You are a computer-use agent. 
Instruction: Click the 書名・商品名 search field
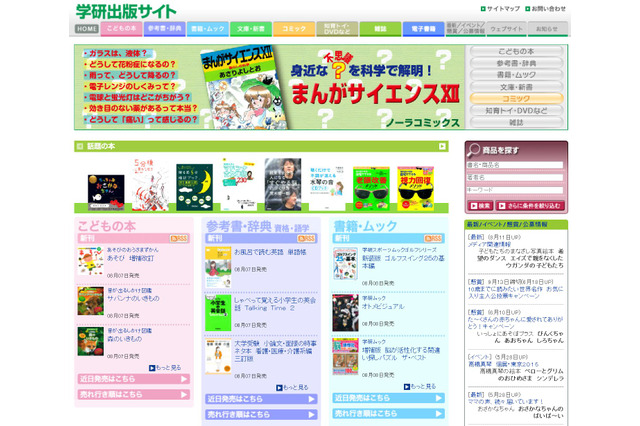515,165
